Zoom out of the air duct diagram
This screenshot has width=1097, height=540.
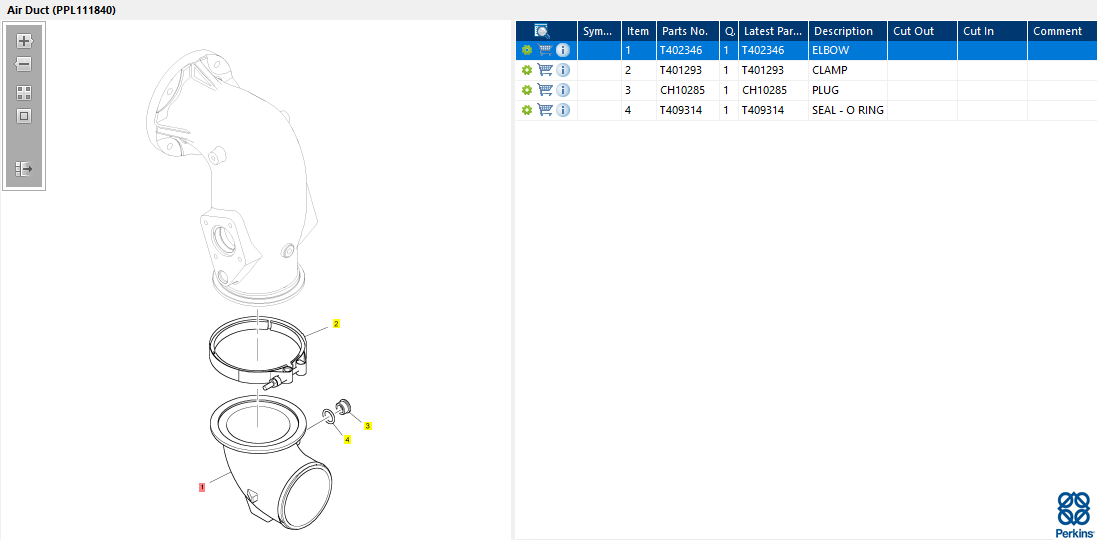coord(24,64)
